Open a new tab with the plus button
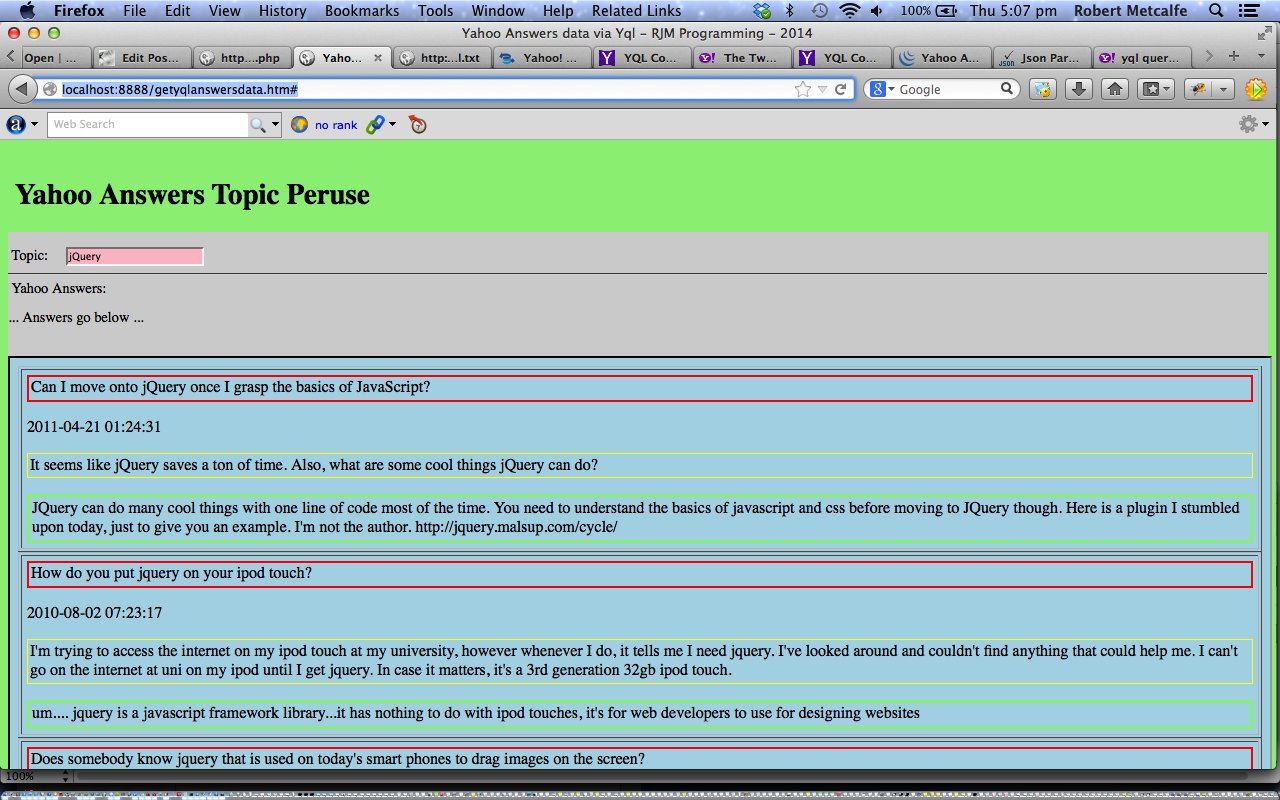1280x800 pixels. [1233, 57]
